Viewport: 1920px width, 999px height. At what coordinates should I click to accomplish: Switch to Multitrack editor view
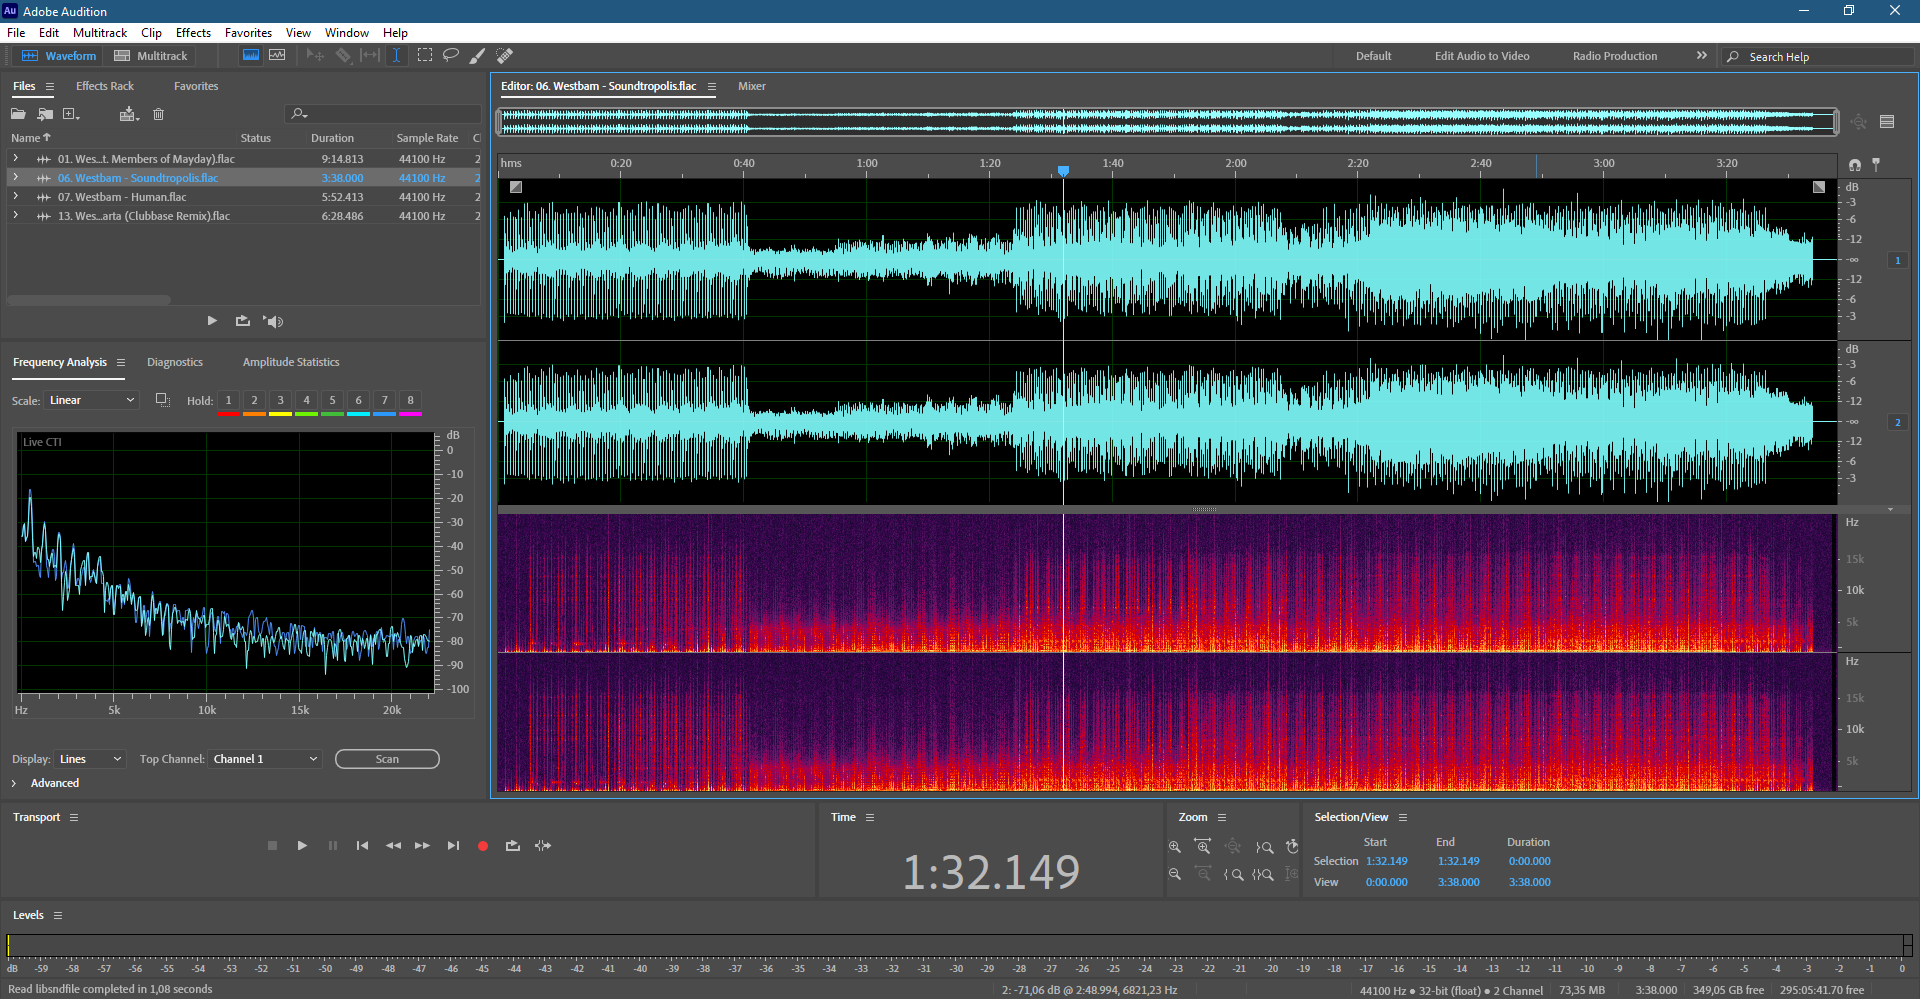point(151,56)
